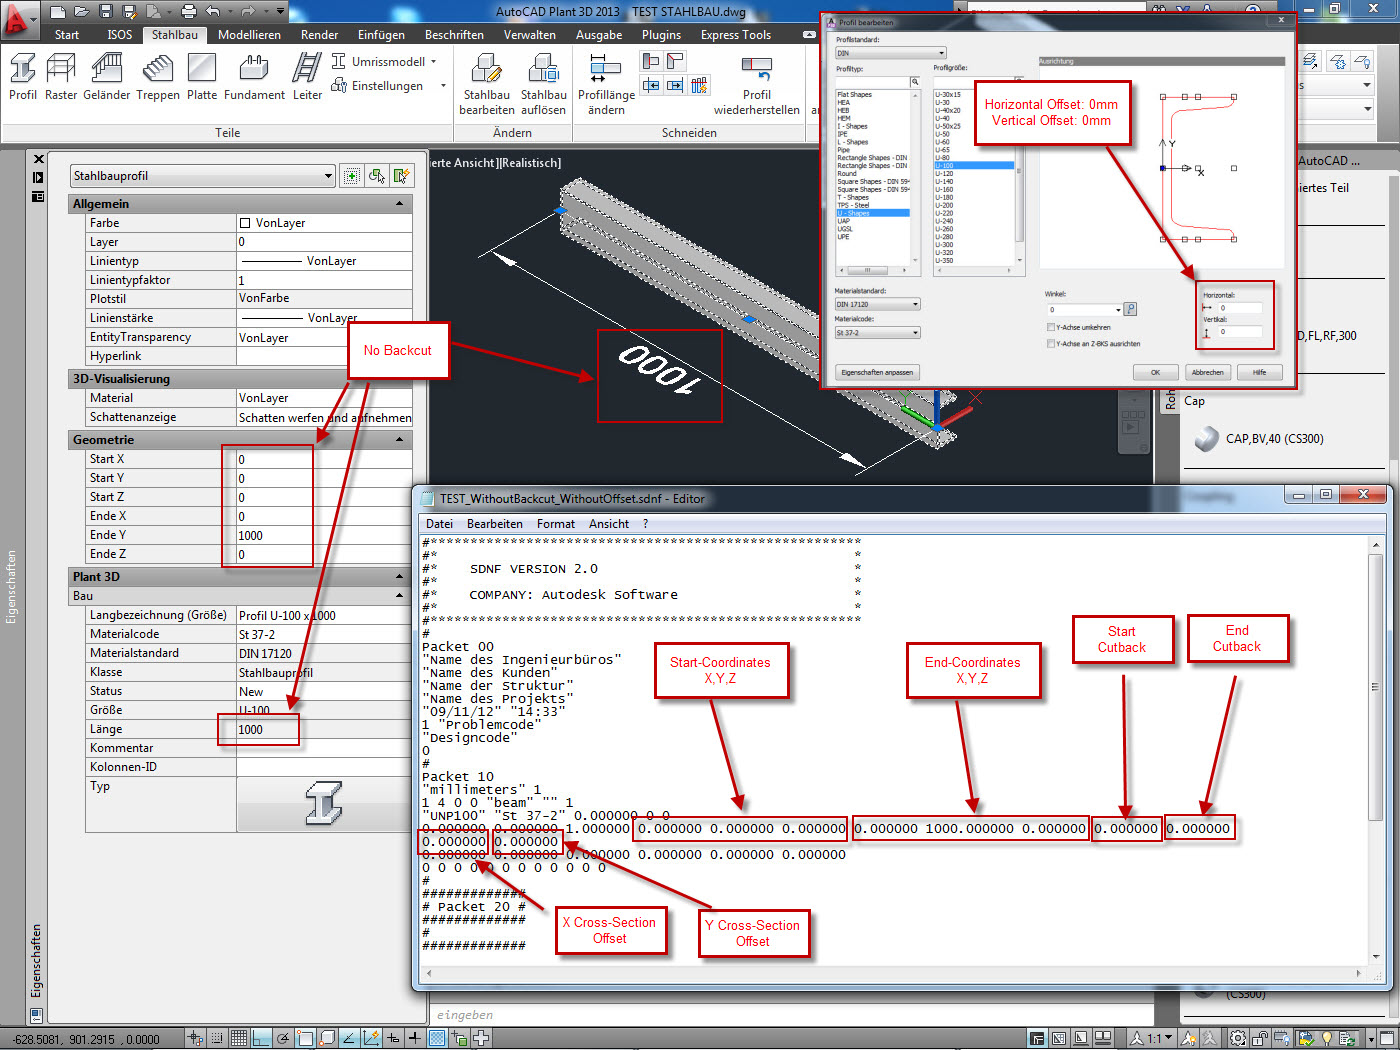Toggle snap mode in the status bar

(216, 1039)
